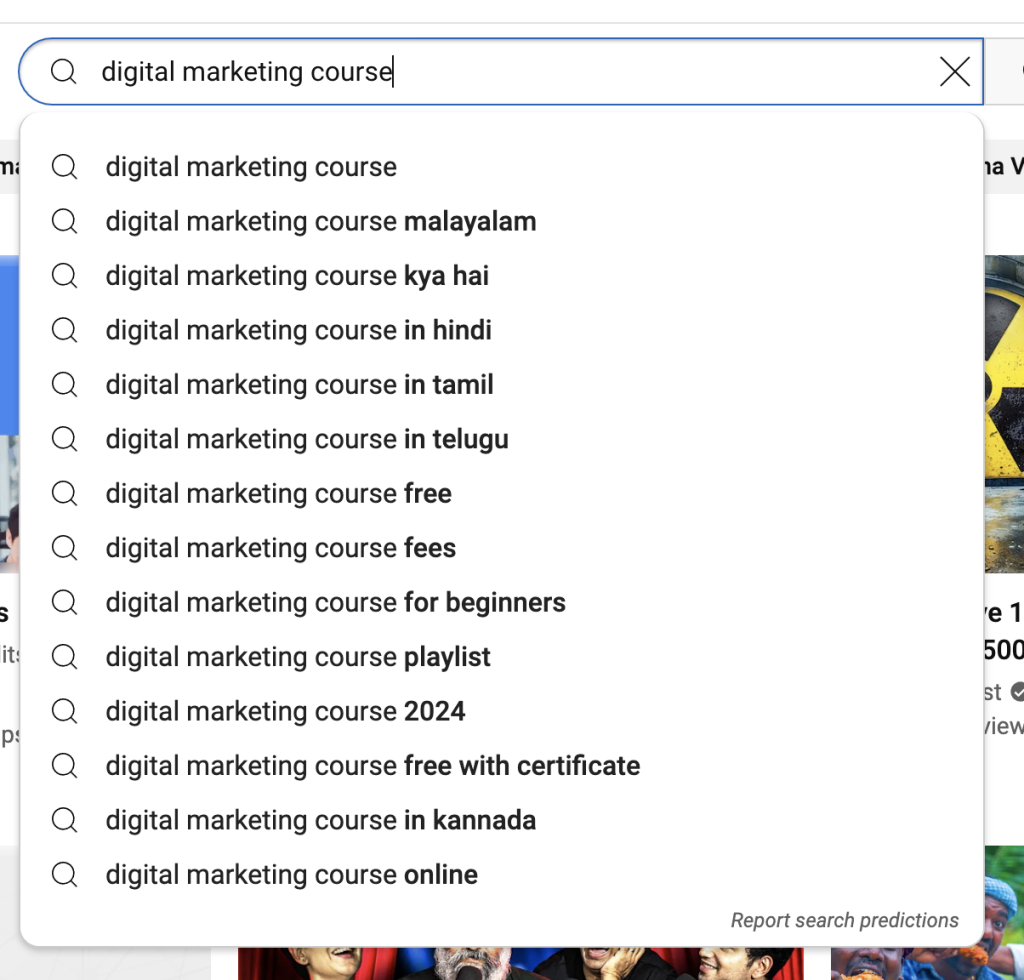1024x980 pixels.
Task: Click magnifier icon beside "digital marketing course free"
Action: 63,493
